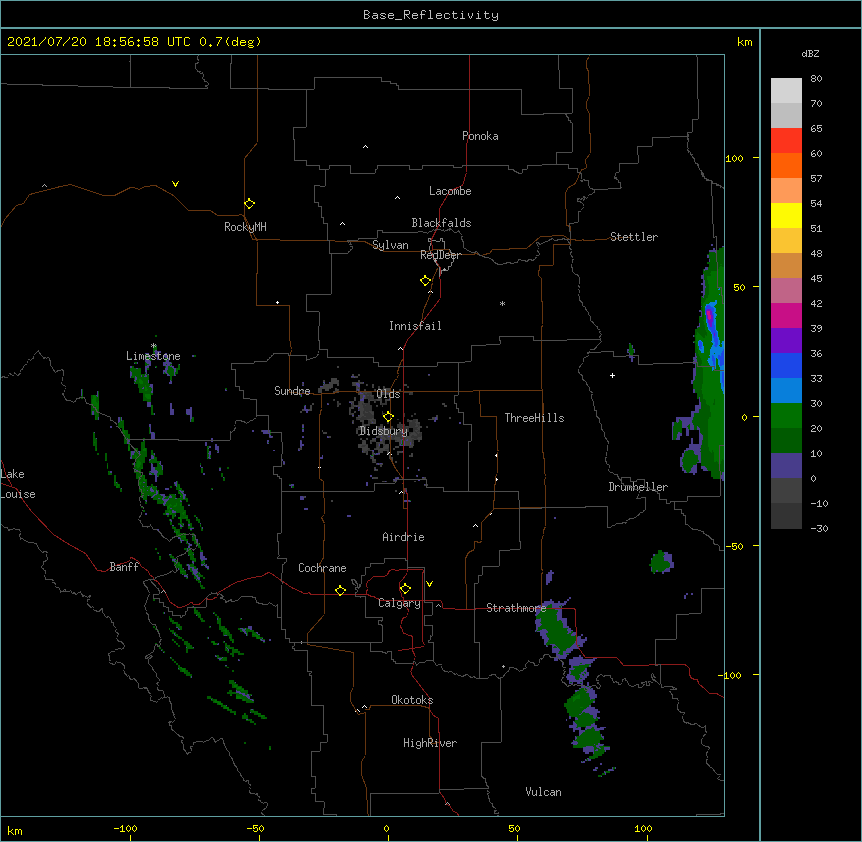Click the orange 57–60 dBZ legend swatch
The image size is (862, 842).
tap(786, 165)
